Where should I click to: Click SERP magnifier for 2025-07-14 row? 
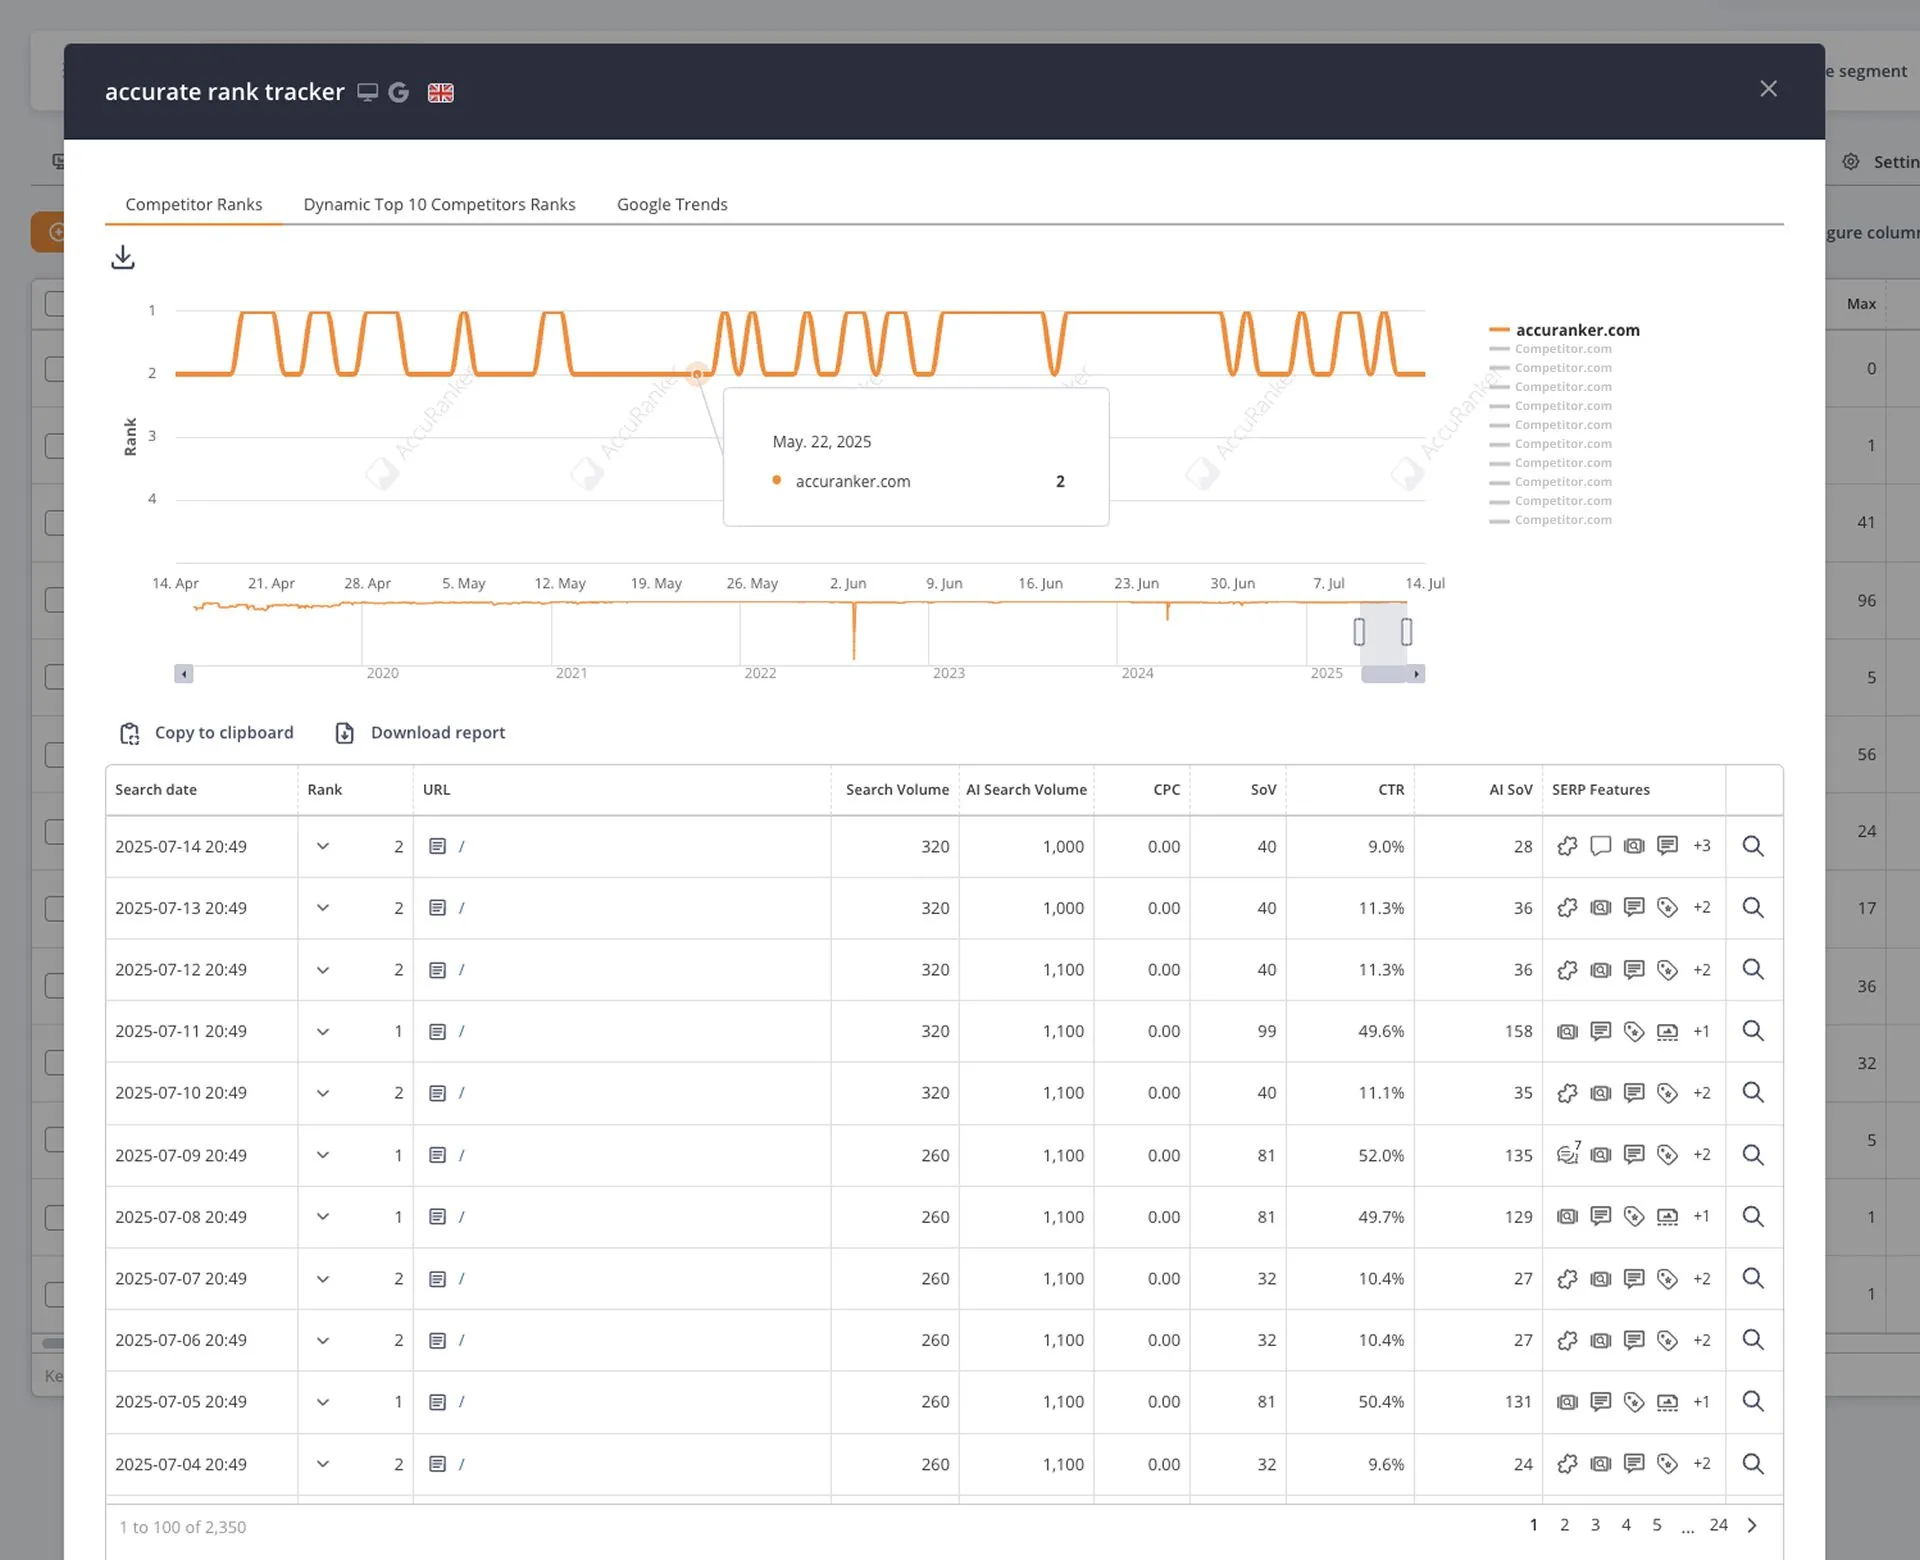[1753, 847]
